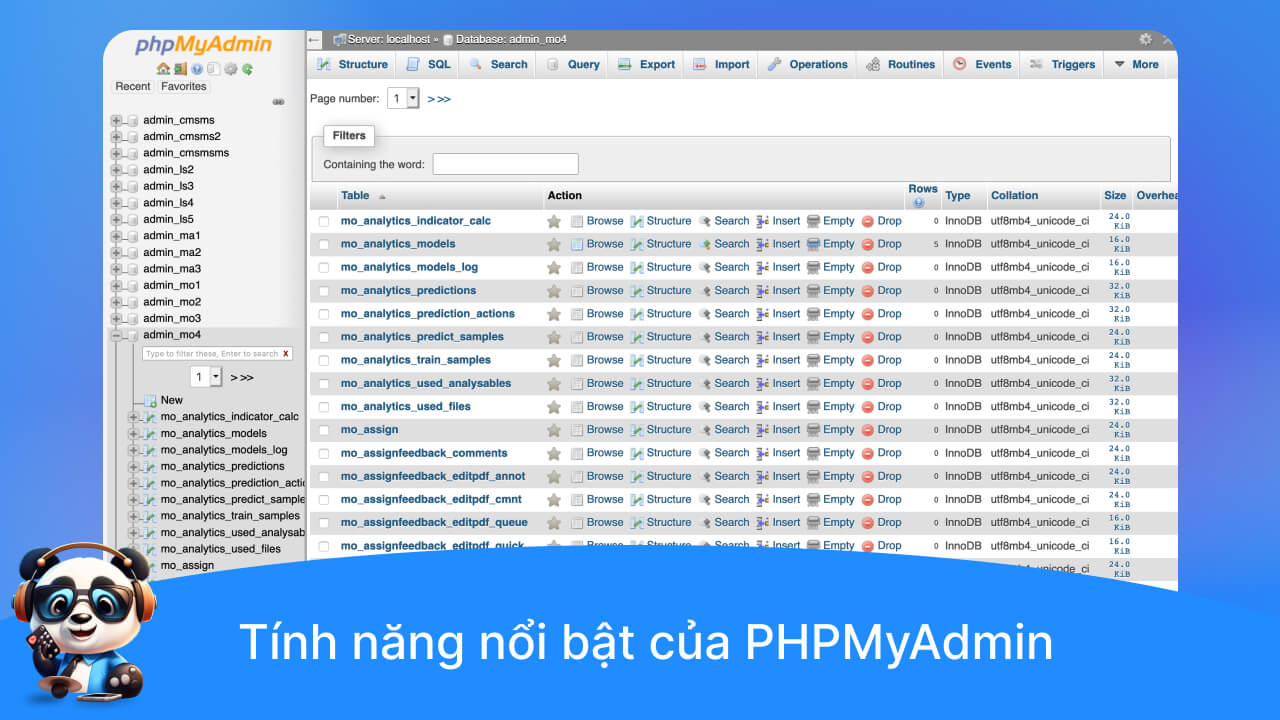Open page settings gear in top bar
Screen dimensions: 1280x720
tap(1145, 39)
